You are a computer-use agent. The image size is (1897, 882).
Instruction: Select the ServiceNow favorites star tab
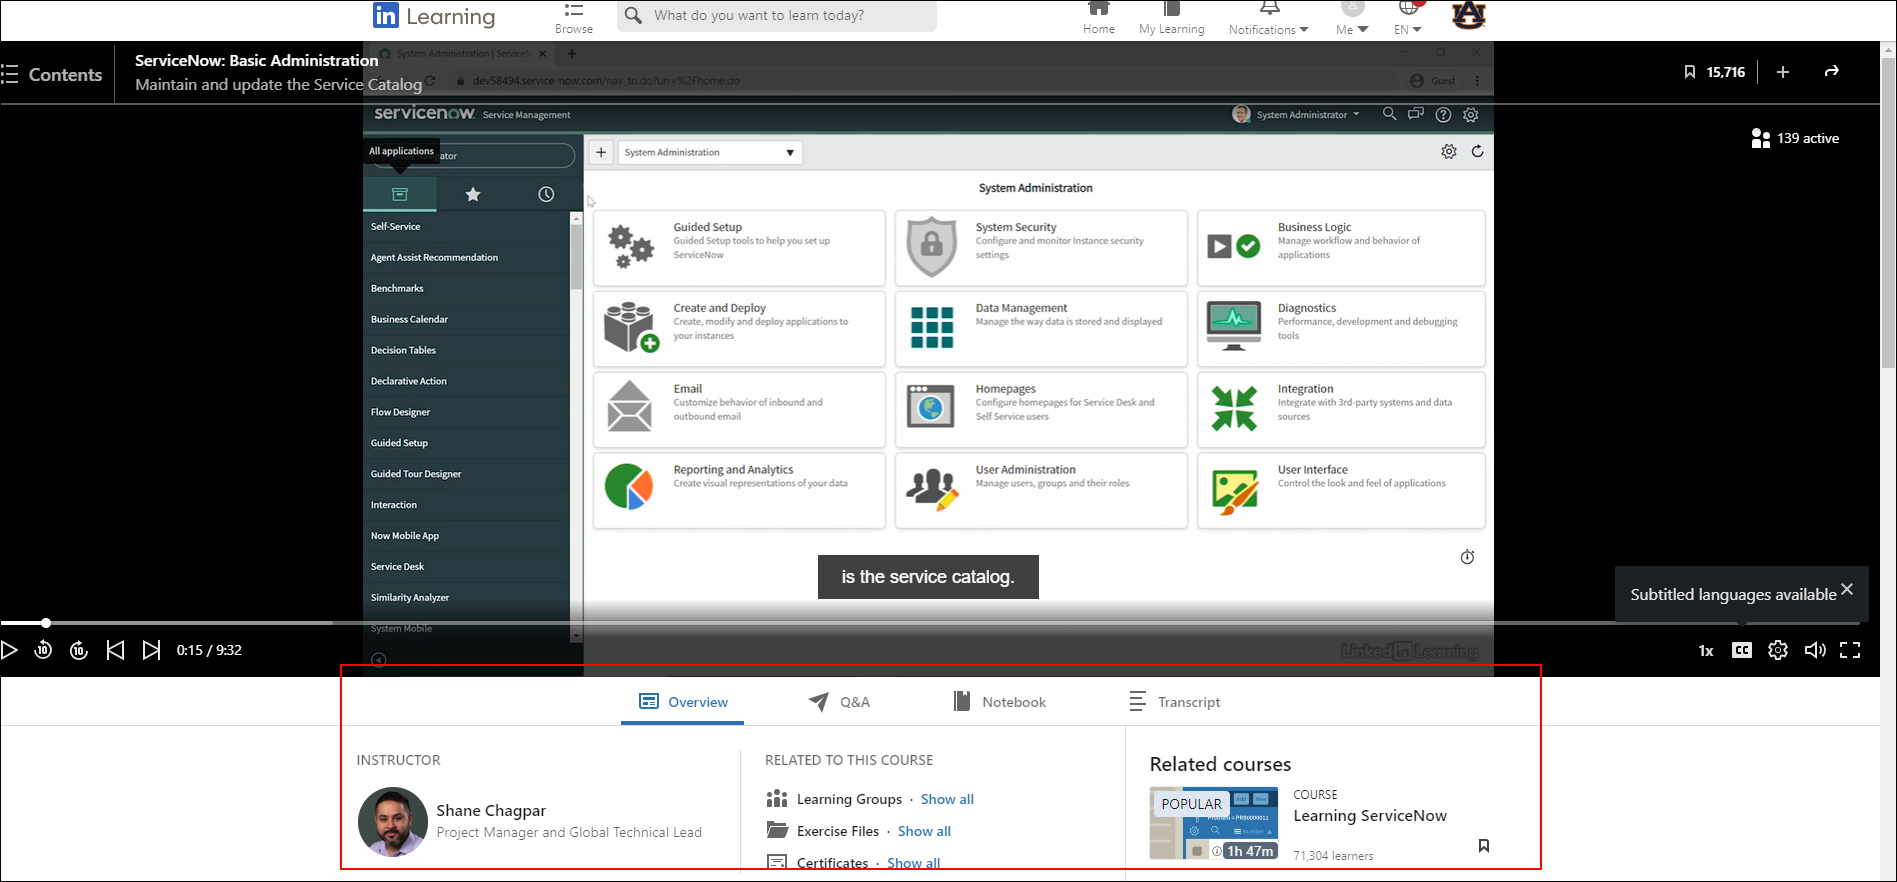pos(473,194)
